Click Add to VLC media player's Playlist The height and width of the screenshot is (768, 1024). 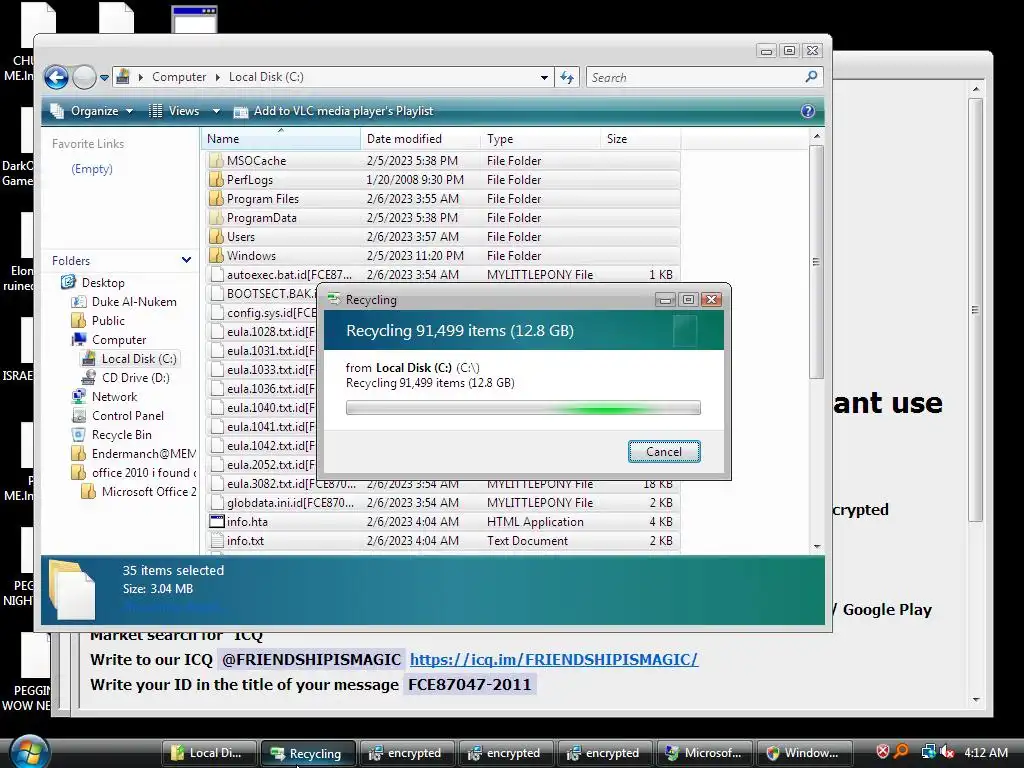point(333,111)
